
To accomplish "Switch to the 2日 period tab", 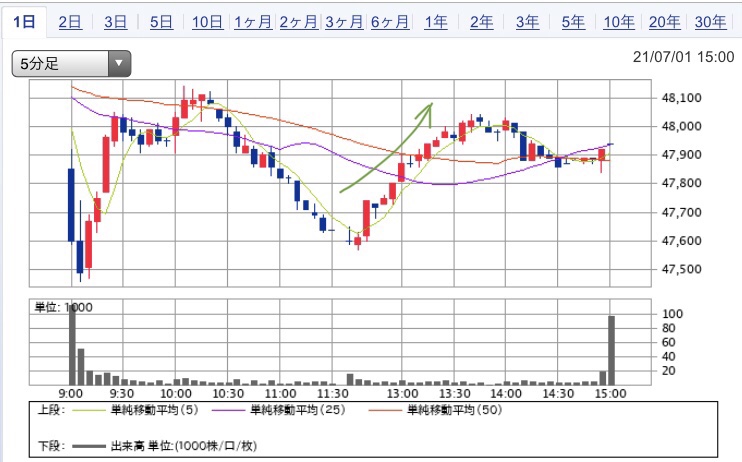I will point(70,22).
